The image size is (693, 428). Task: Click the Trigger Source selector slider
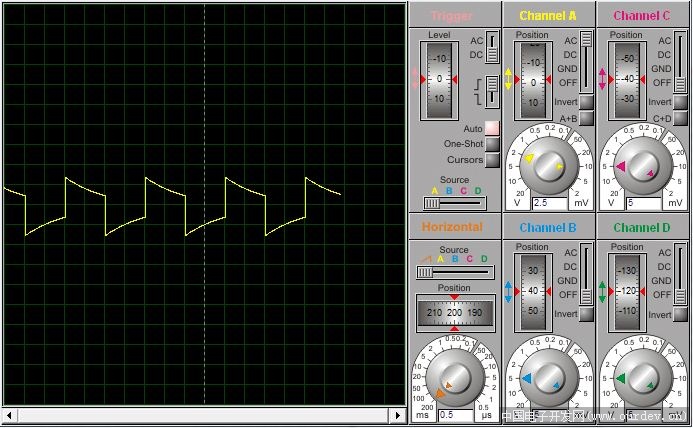point(455,203)
